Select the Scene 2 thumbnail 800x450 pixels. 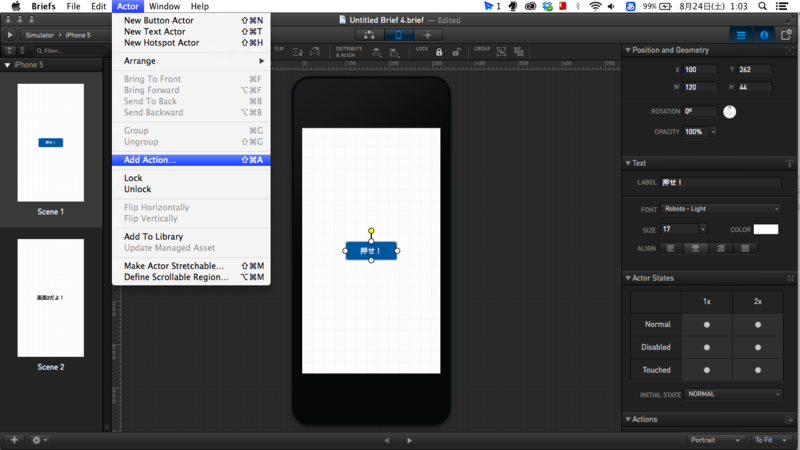pos(51,298)
